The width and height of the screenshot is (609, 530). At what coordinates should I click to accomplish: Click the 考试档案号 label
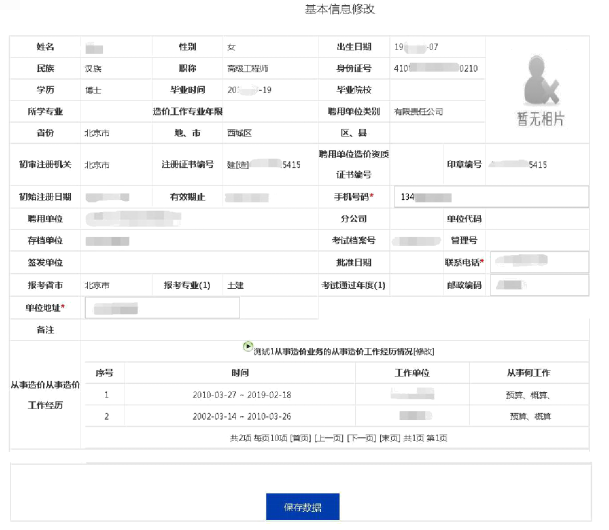(354, 241)
